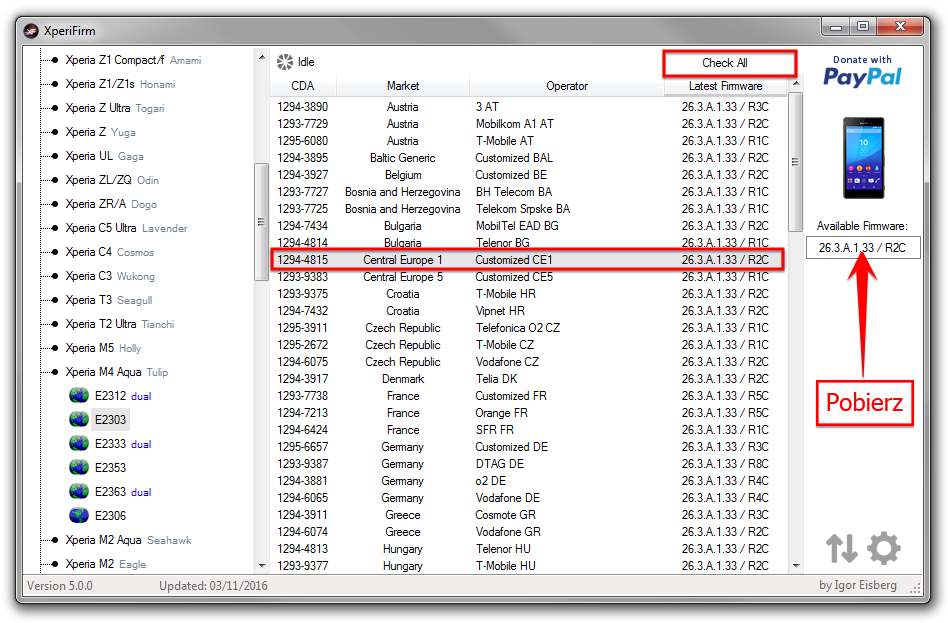This screenshot has height=623, width=948.
Task: Select the 3 AT Austria firmware row
Action: click(528, 106)
